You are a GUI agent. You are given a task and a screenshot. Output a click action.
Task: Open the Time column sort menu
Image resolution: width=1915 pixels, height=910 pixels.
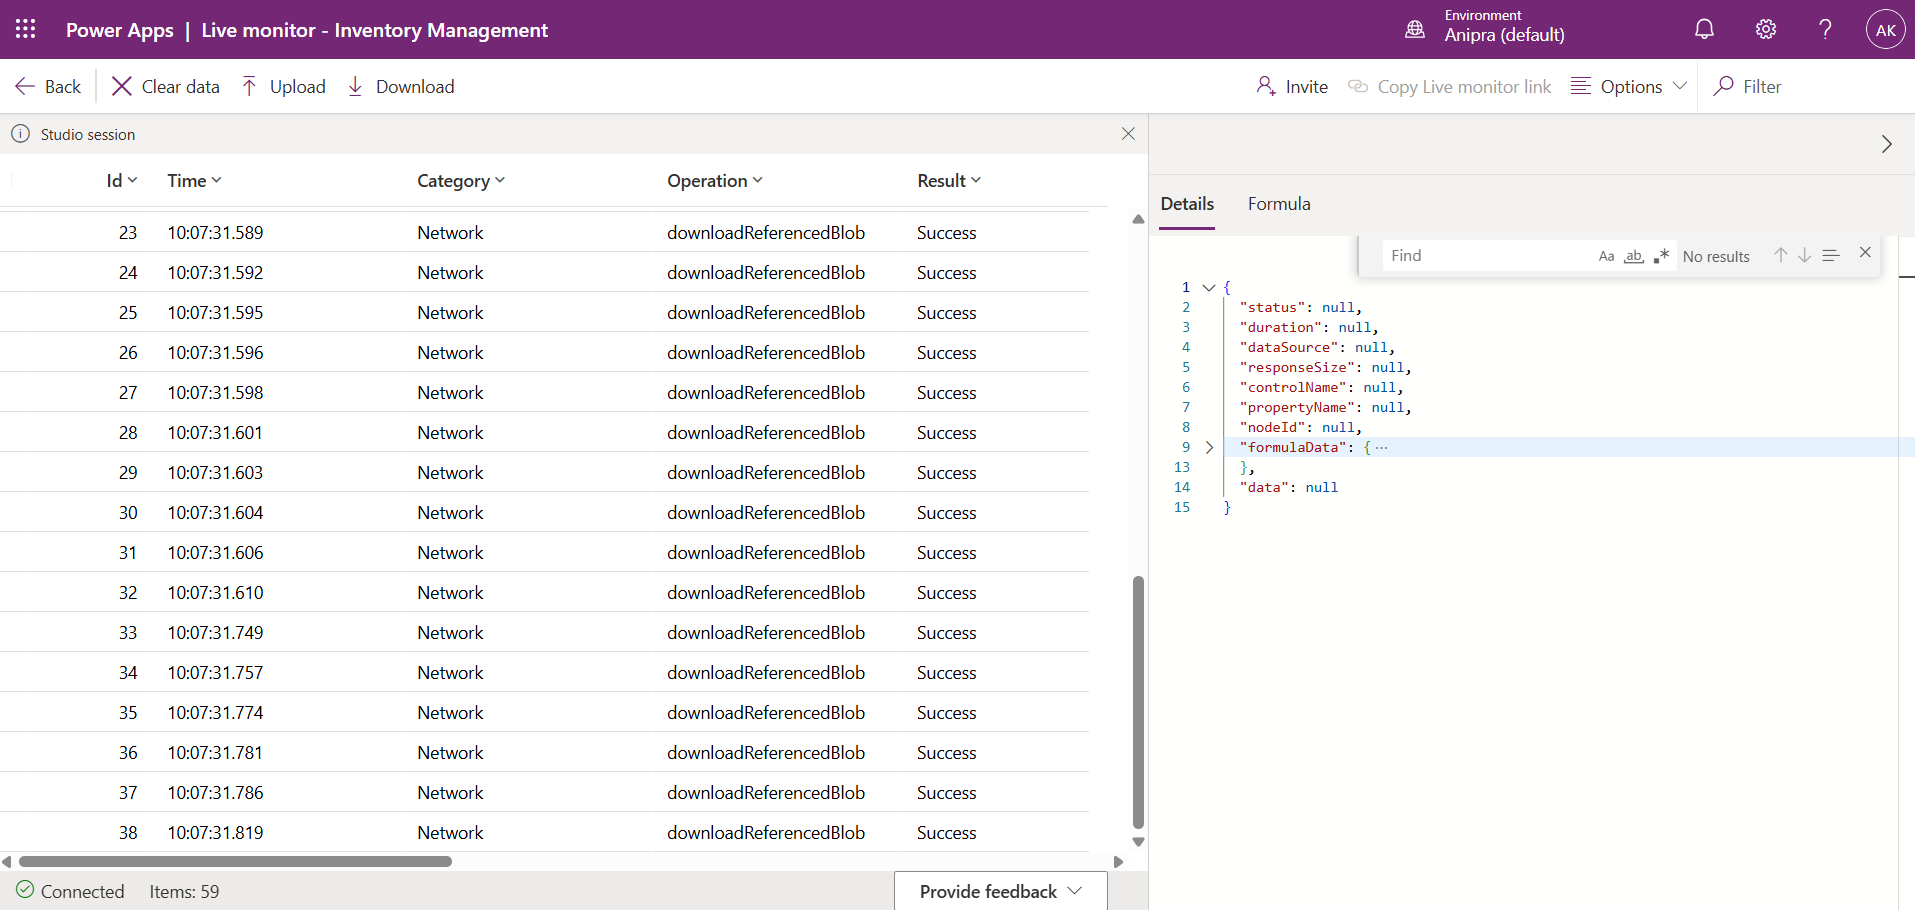coord(216,180)
